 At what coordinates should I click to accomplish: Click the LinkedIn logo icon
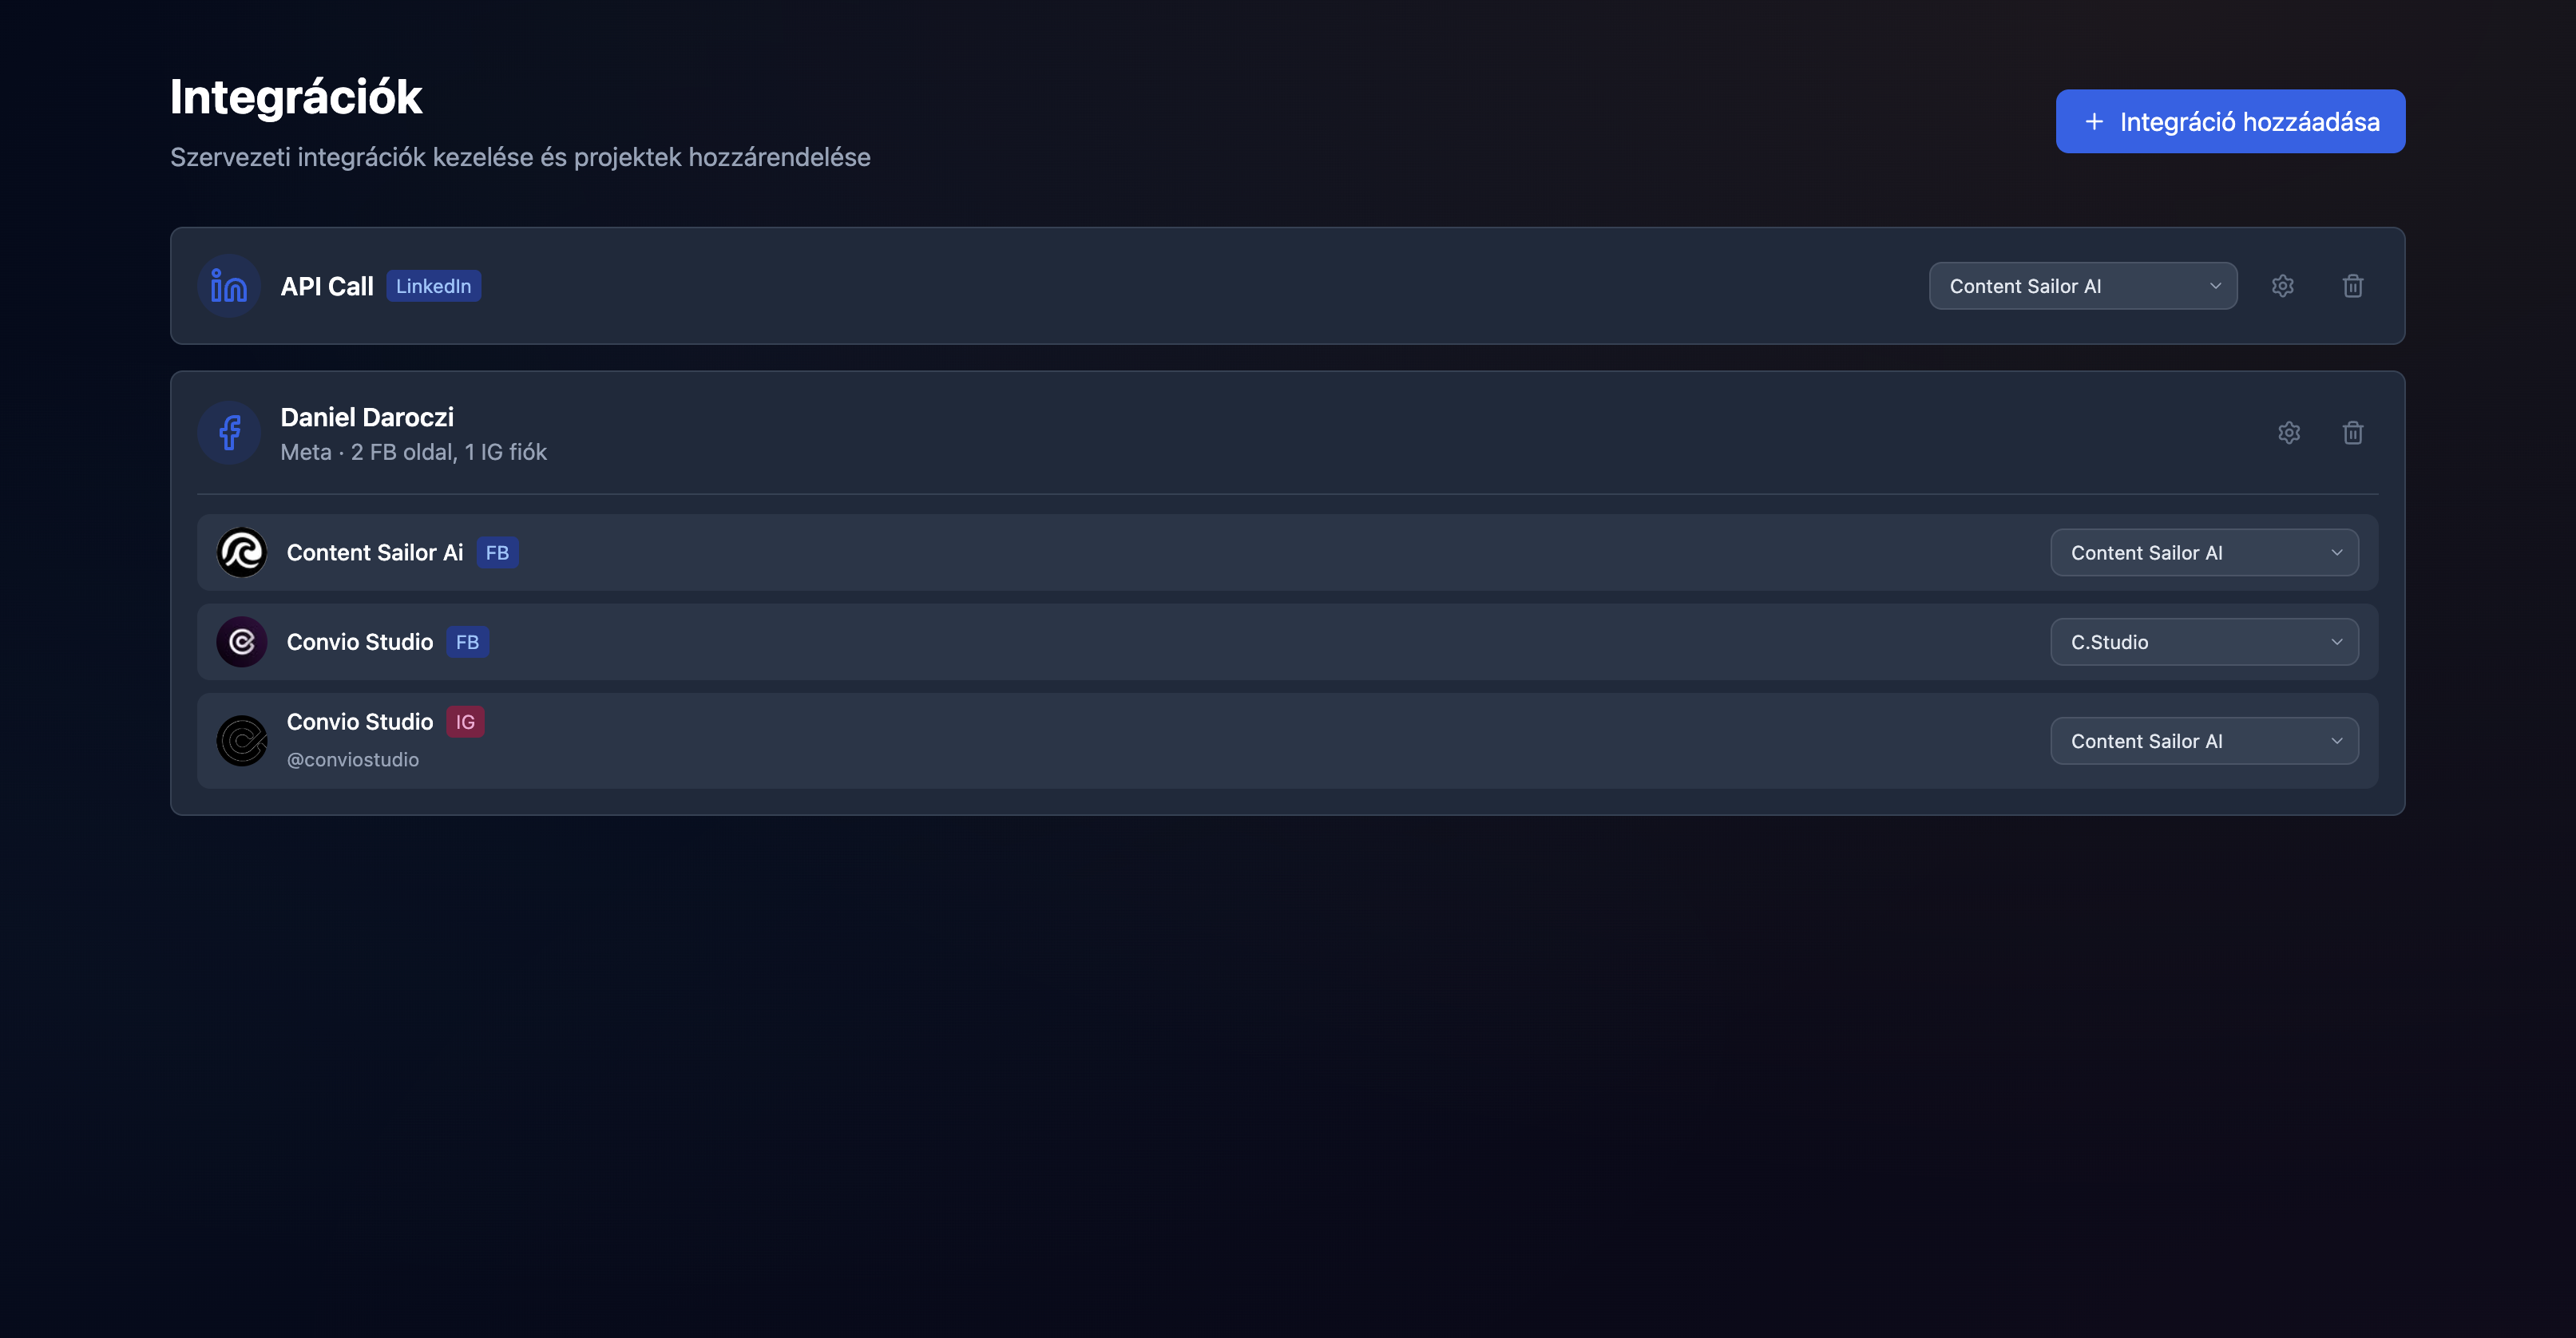229,286
